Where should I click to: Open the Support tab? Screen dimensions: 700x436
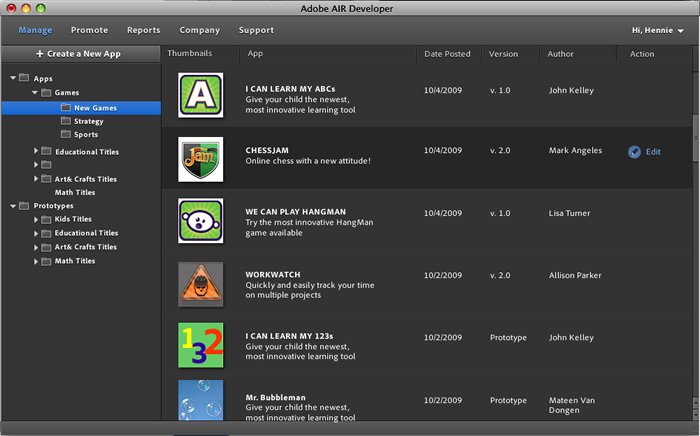click(256, 30)
